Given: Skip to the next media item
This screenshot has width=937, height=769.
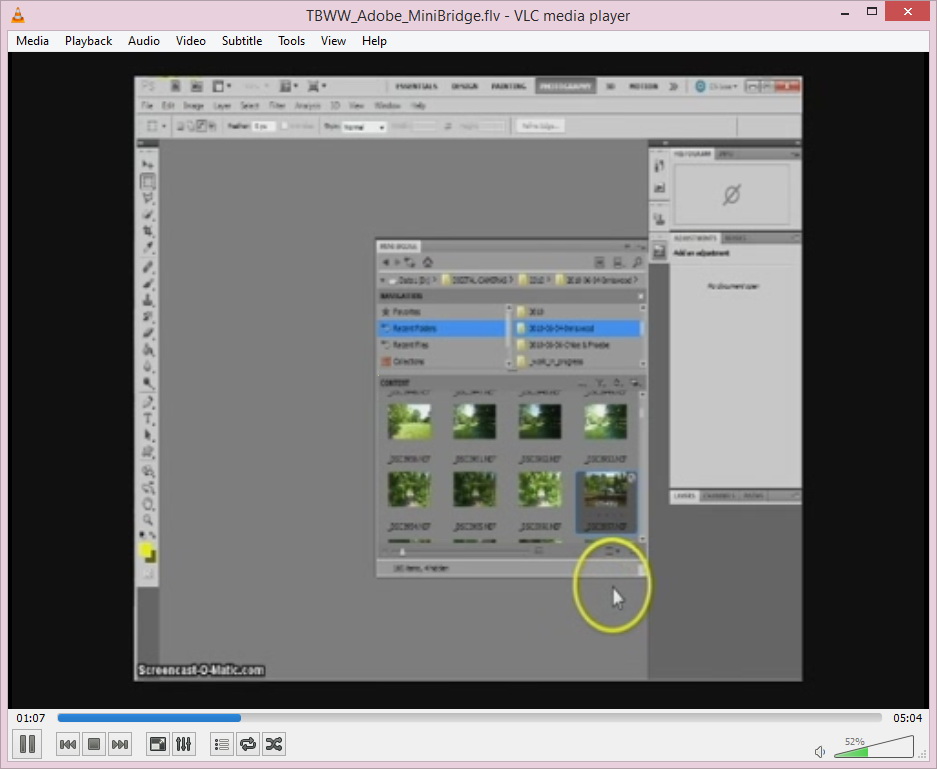Looking at the screenshot, I should pos(120,744).
